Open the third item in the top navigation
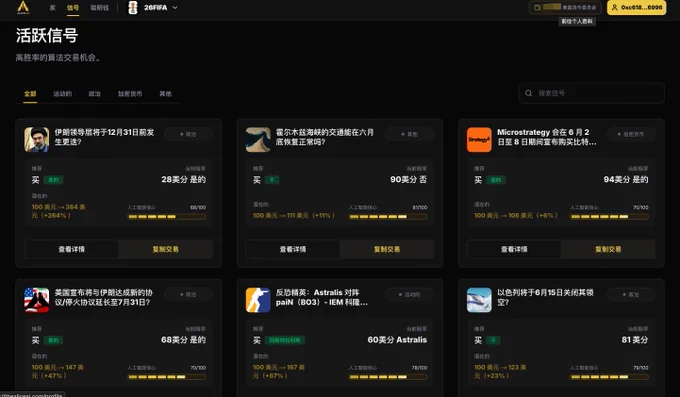Image resolution: width=680 pixels, height=397 pixels. pos(100,8)
